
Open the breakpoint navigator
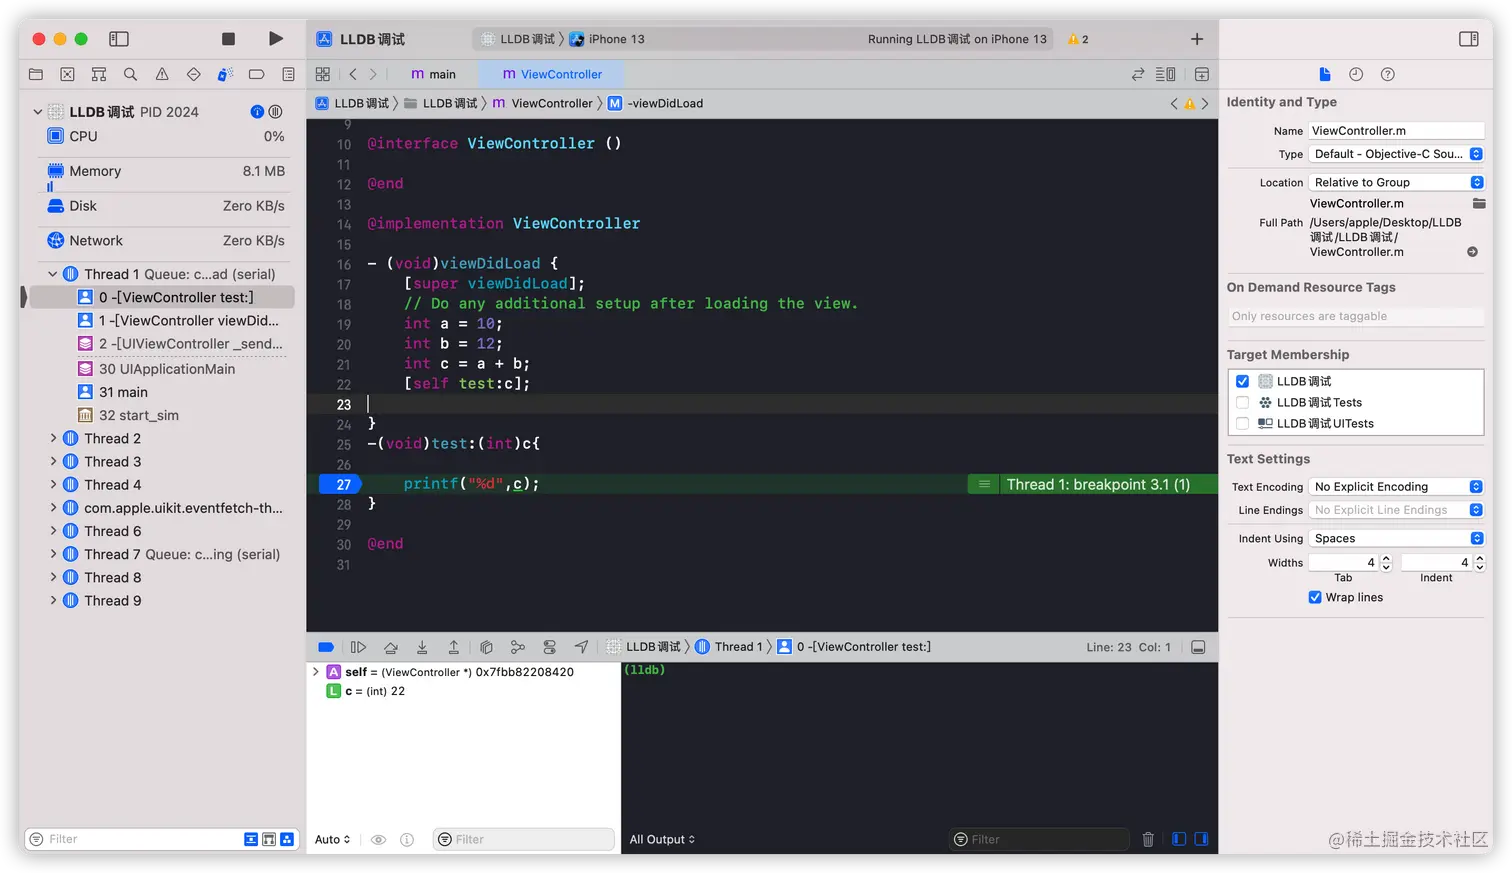coord(257,74)
